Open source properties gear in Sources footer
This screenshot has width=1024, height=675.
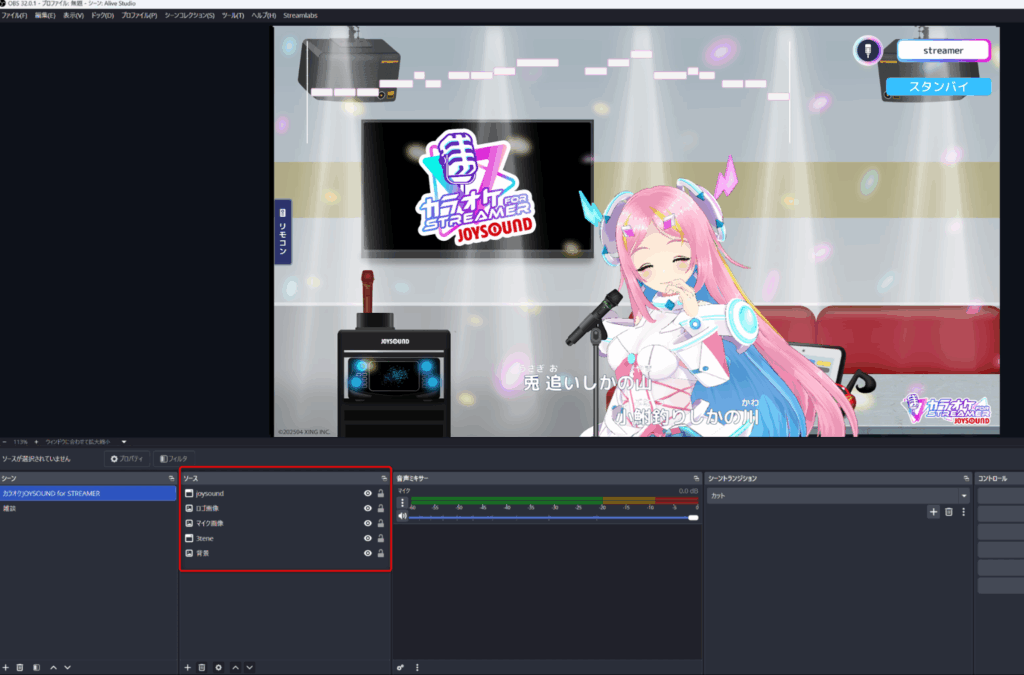tap(218, 667)
